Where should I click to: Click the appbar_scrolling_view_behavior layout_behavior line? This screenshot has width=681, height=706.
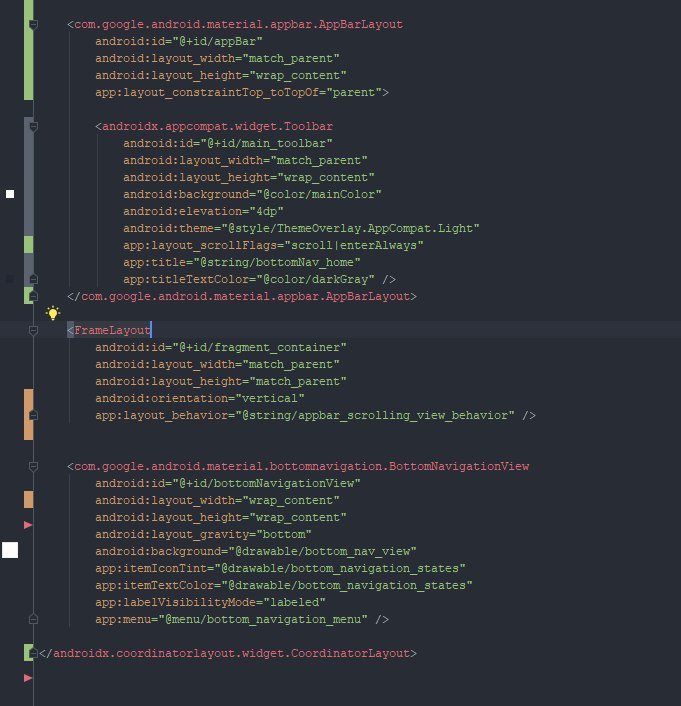point(315,415)
